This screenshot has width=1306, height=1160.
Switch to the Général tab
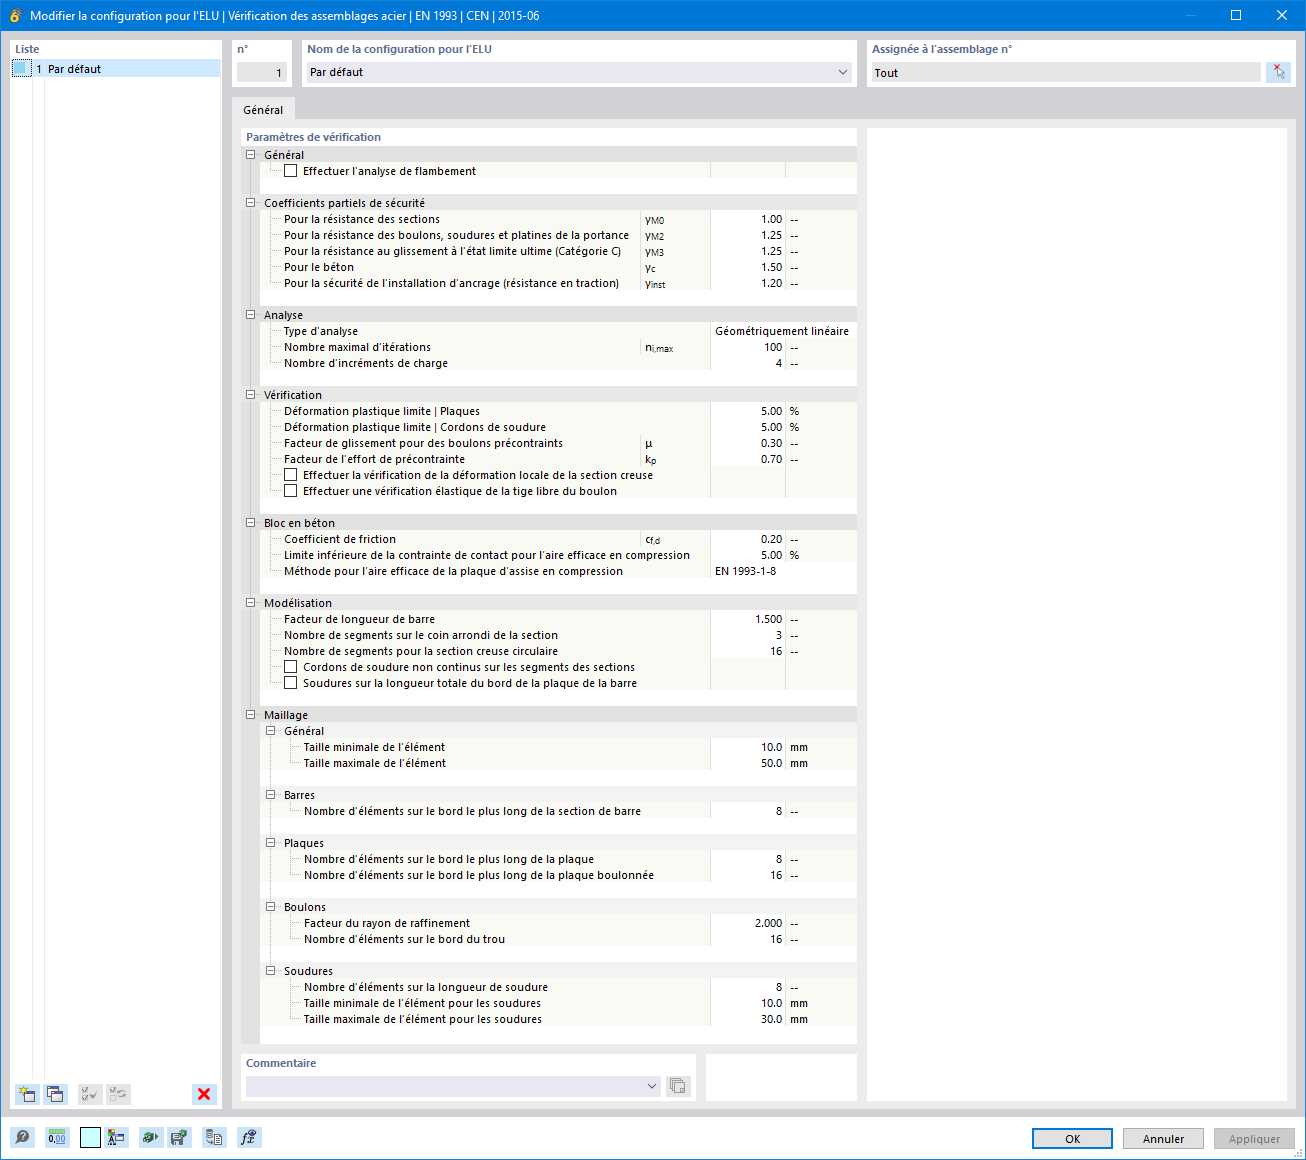(263, 110)
